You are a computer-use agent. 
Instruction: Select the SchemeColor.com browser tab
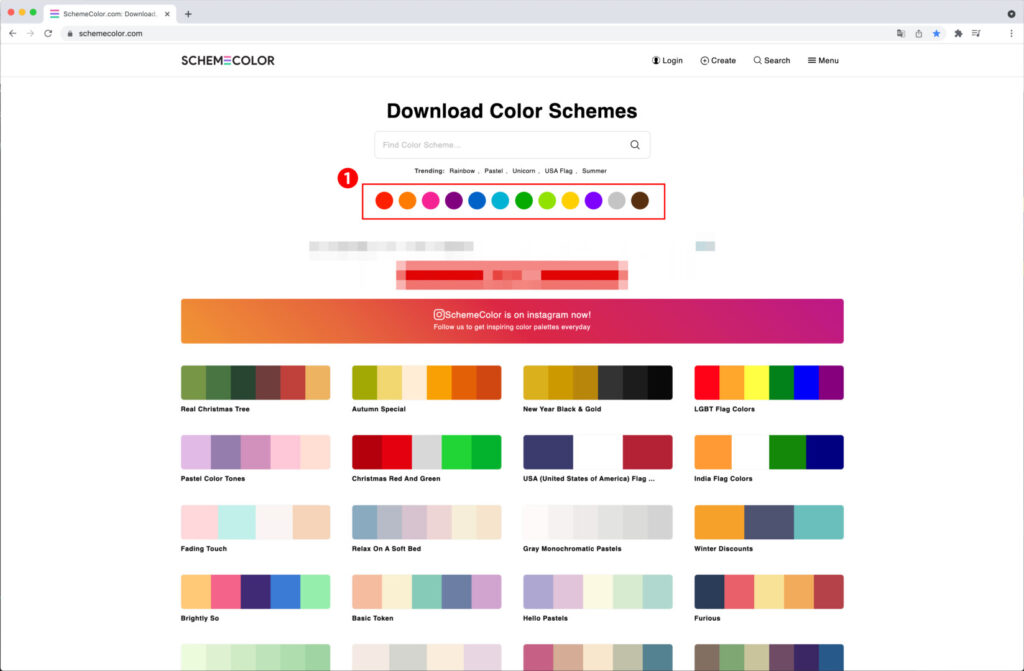pos(110,14)
